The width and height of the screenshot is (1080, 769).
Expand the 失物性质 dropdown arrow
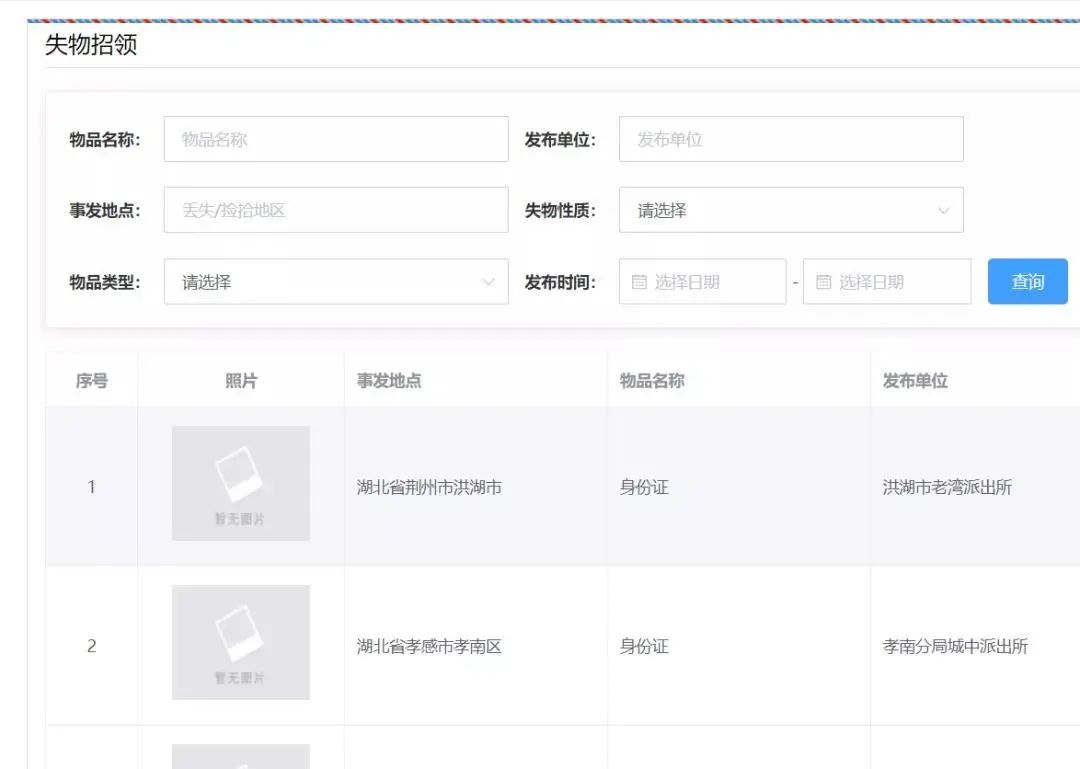pyautogui.click(x=943, y=211)
